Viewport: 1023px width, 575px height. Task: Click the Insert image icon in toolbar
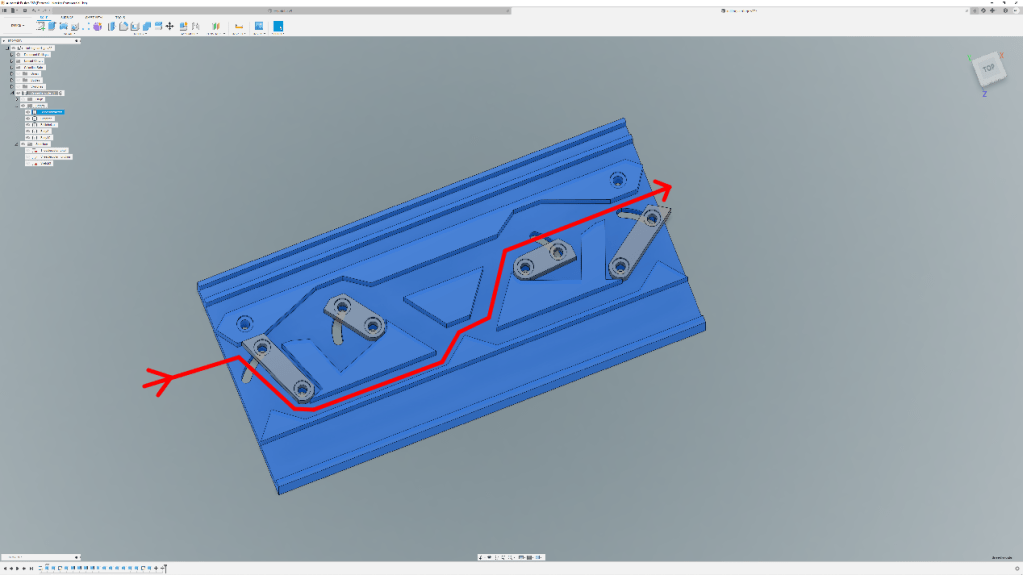(x=259, y=26)
